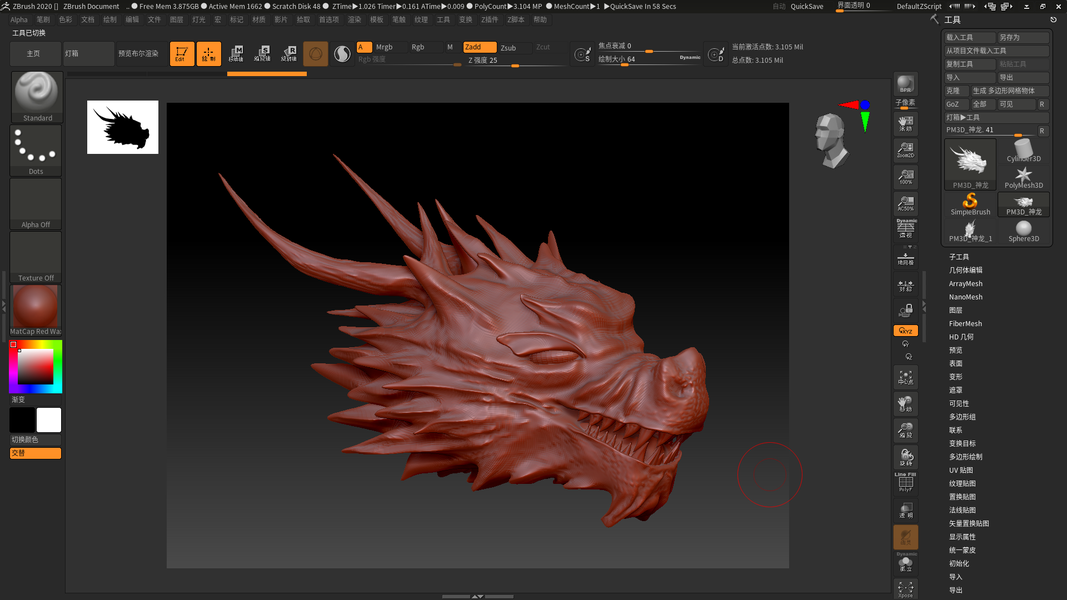
Task: Open the Alpha menu
Action: (19, 19)
